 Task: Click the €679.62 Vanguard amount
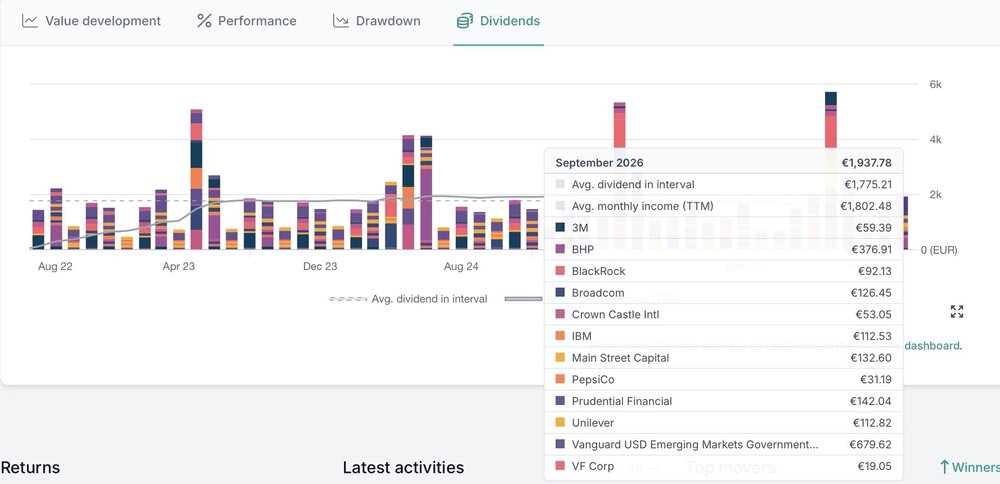pos(871,444)
